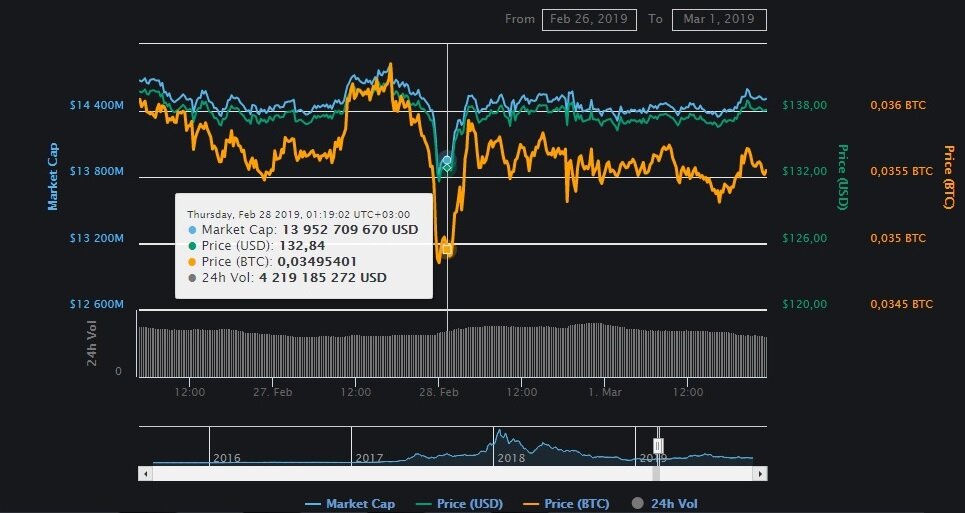Click the Price (BTC) vertical axis title
The width and height of the screenshot is (965, 513).
(x=948, y=177)
